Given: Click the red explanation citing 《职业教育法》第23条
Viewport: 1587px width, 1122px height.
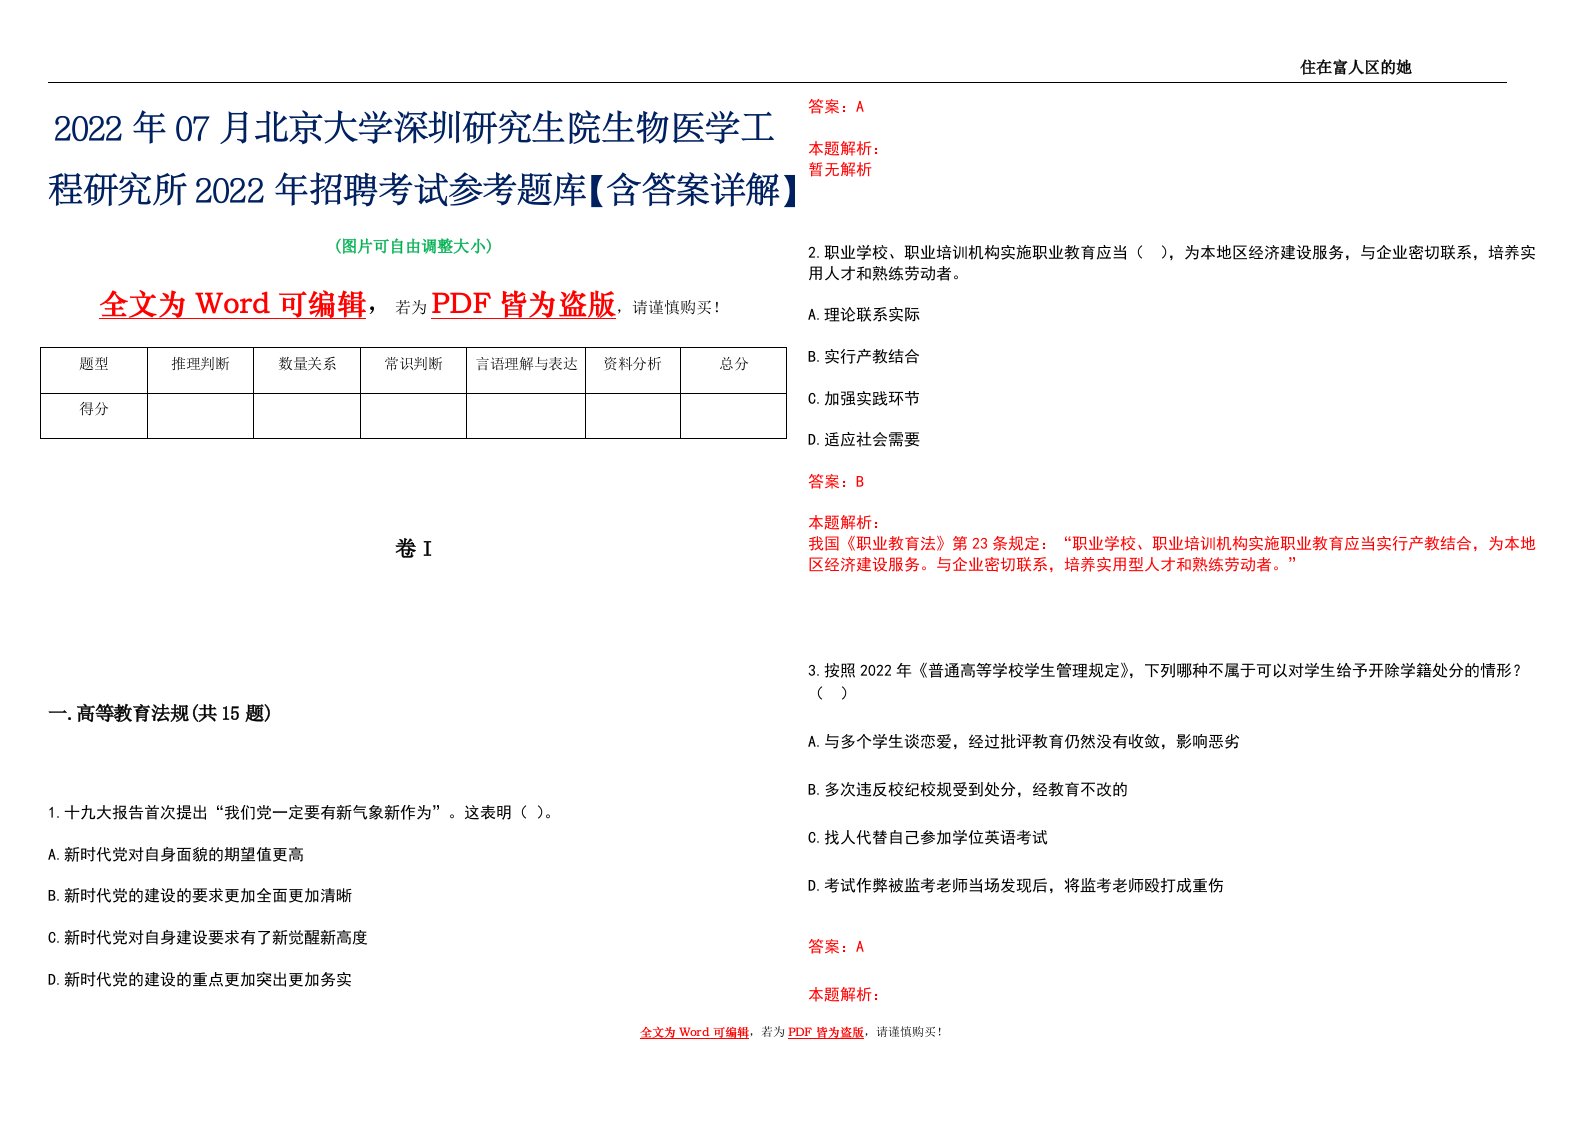Looking at the screenshot, I should pyautogui.click(x=1172, y=554).
